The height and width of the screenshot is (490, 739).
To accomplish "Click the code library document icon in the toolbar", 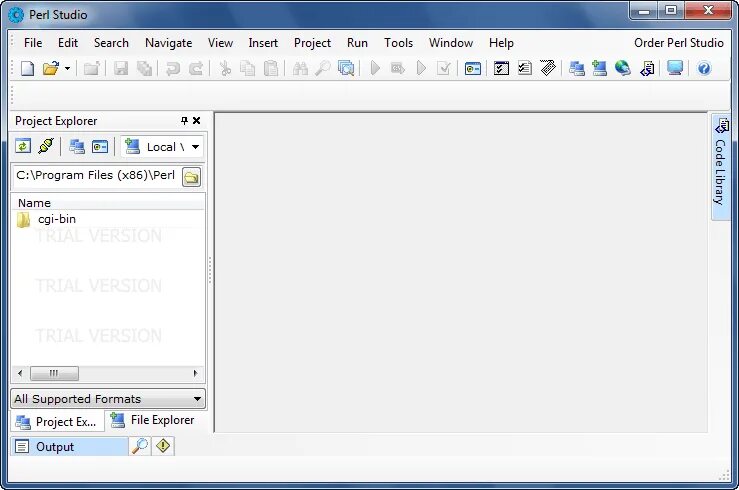I will click(x=647, y=69).
